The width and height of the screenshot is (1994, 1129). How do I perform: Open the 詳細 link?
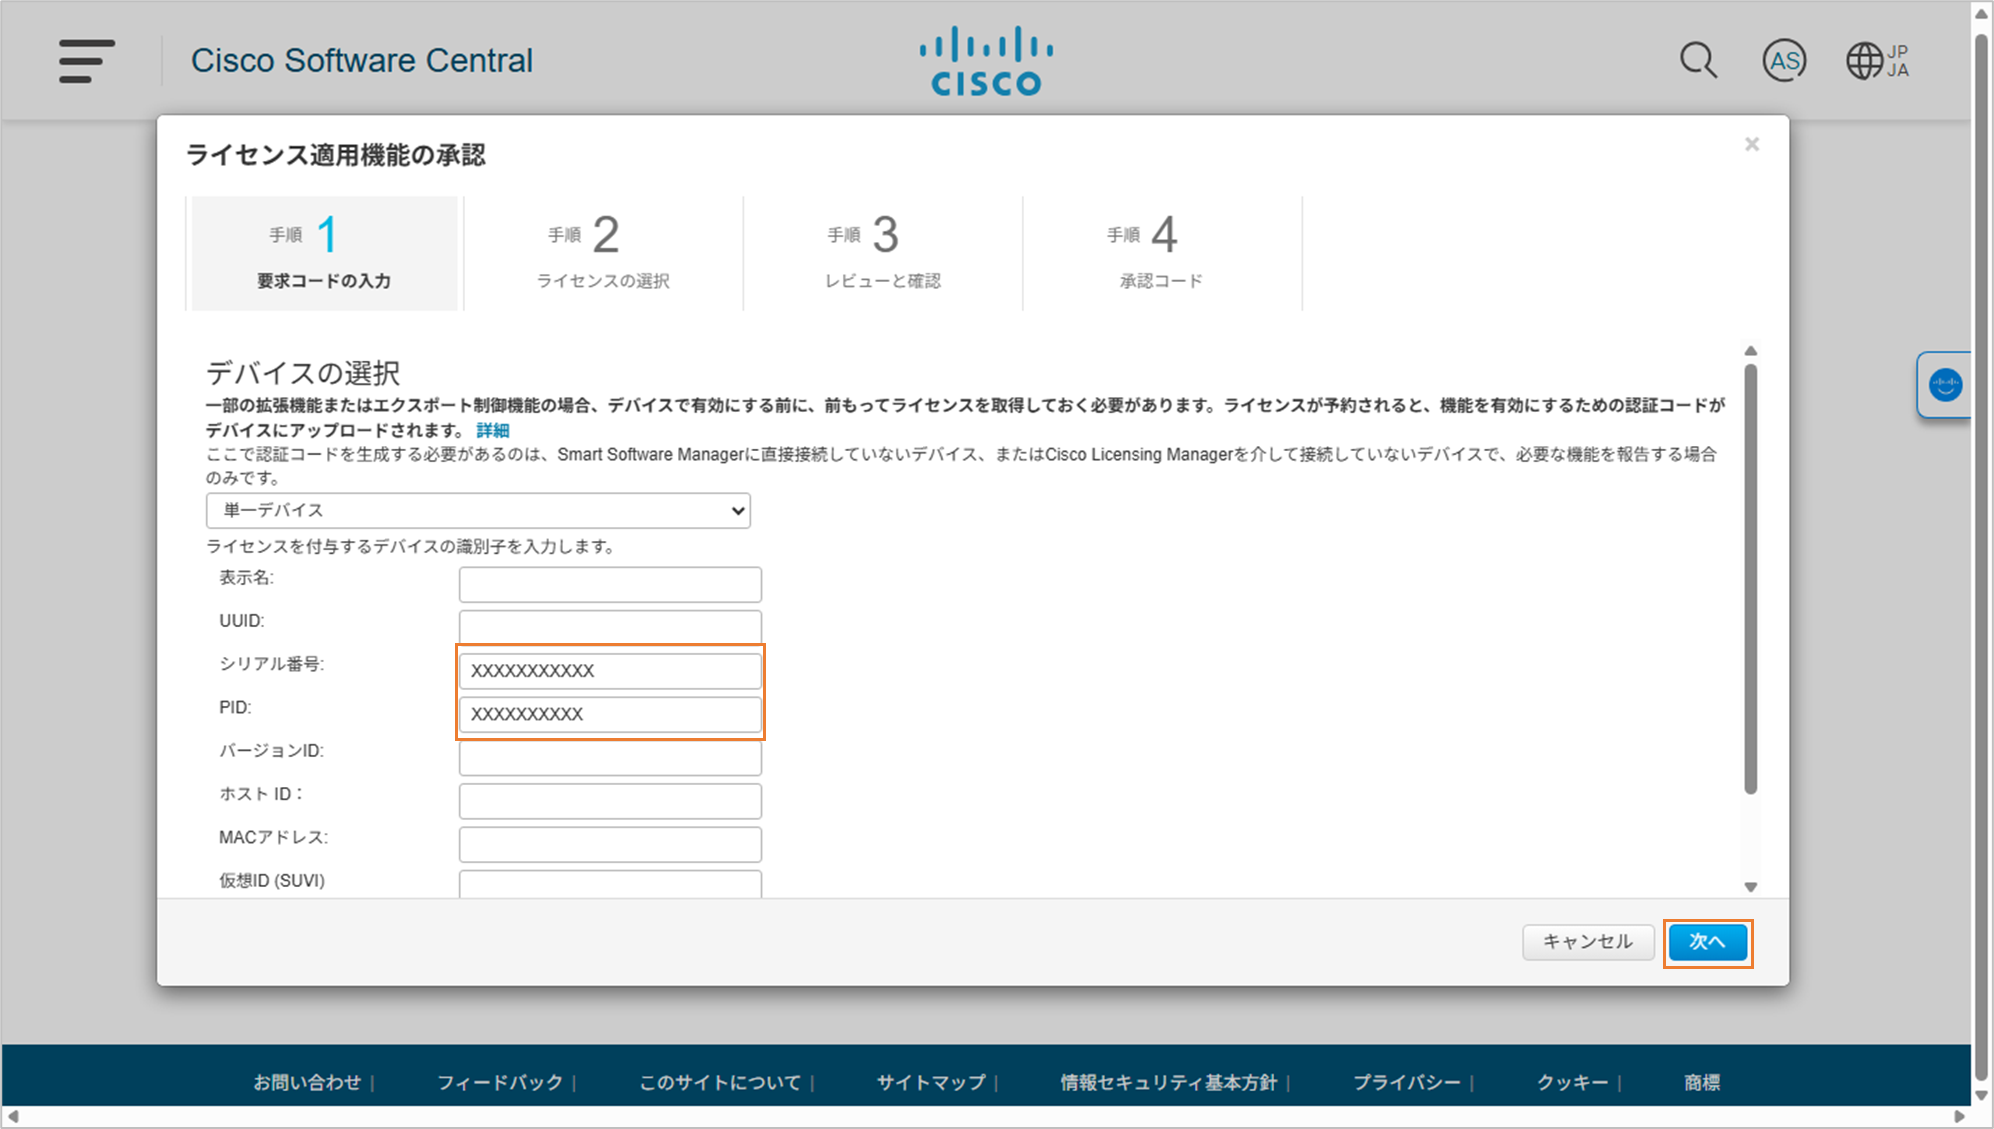[x=493, y=430]
